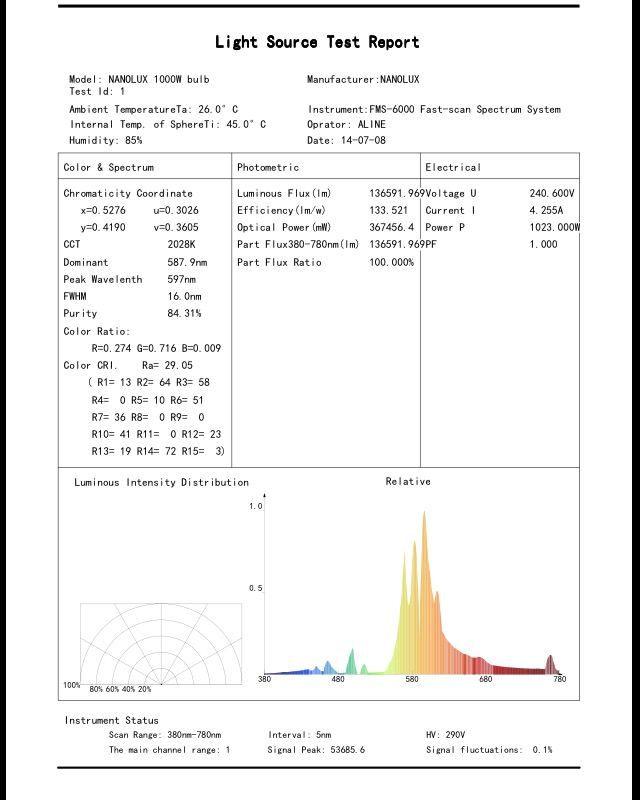Image resolution: width=640 pixels, height=800 pixels.
Task: Click the 'Test Id: 1' line
Action: pyautogui.click(x=97, y=91)
